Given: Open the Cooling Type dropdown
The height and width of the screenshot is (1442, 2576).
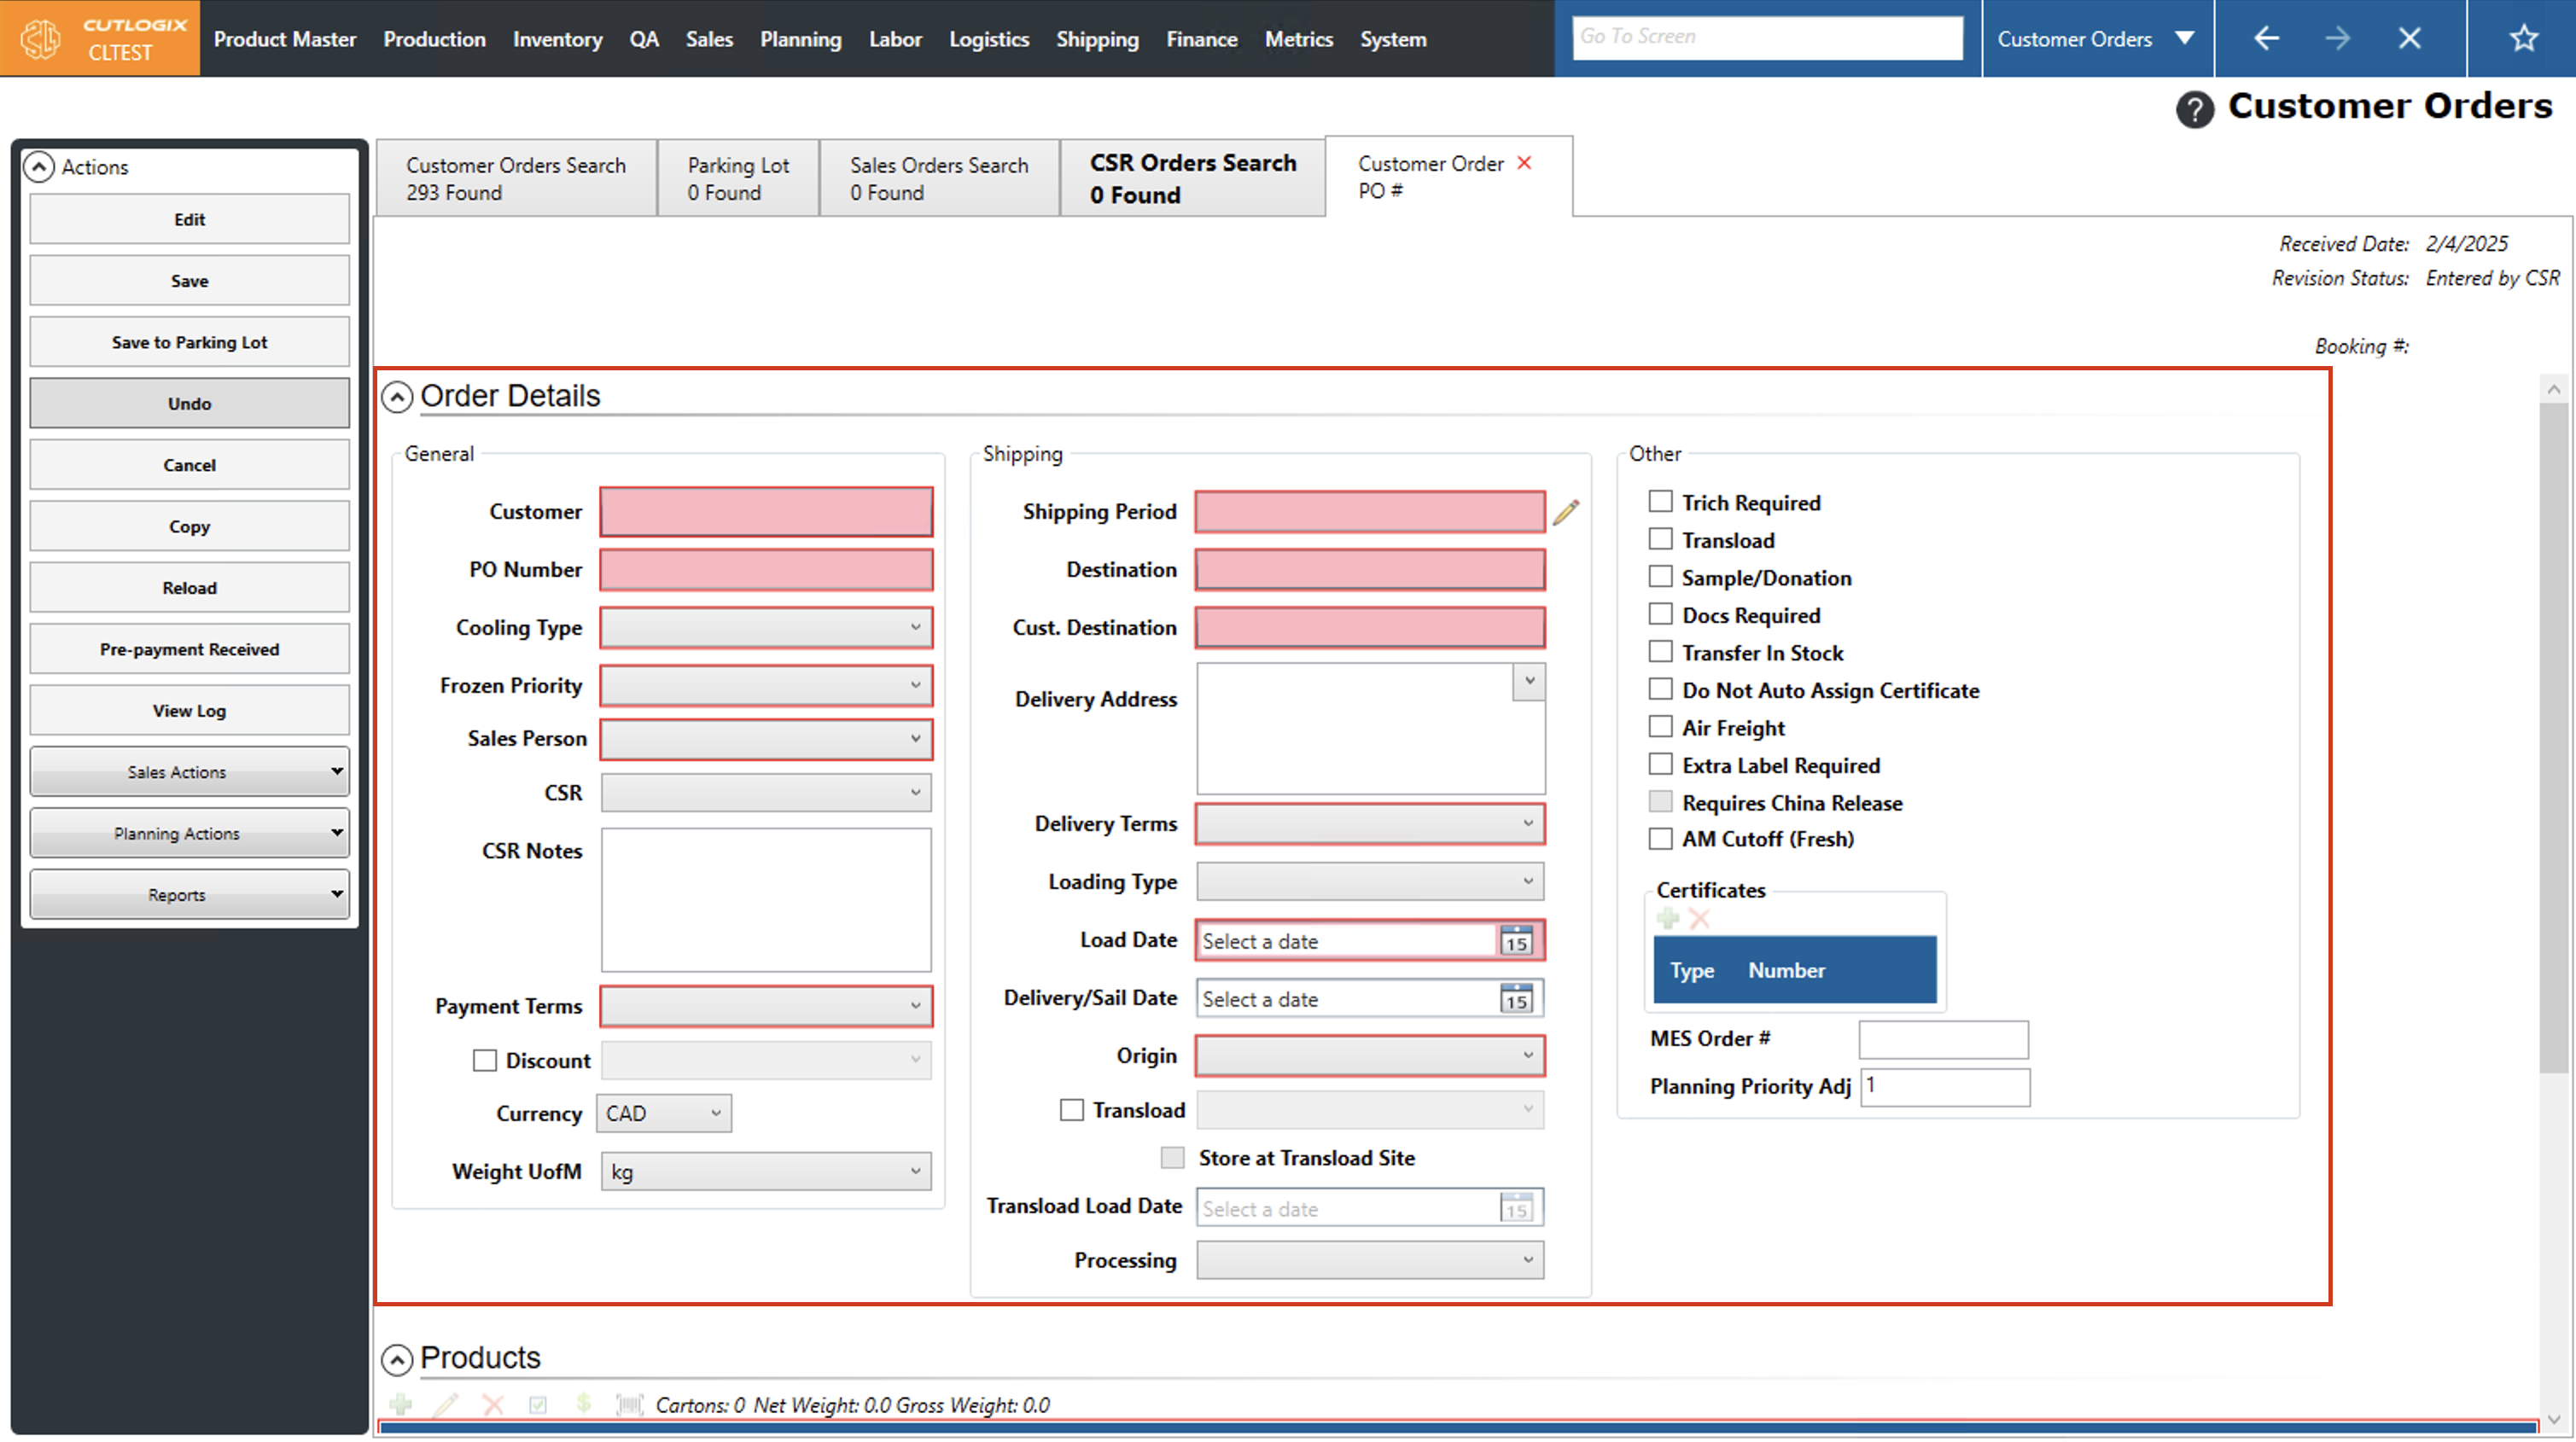Looking at the screenshot, I should click(x=766, y=628).
